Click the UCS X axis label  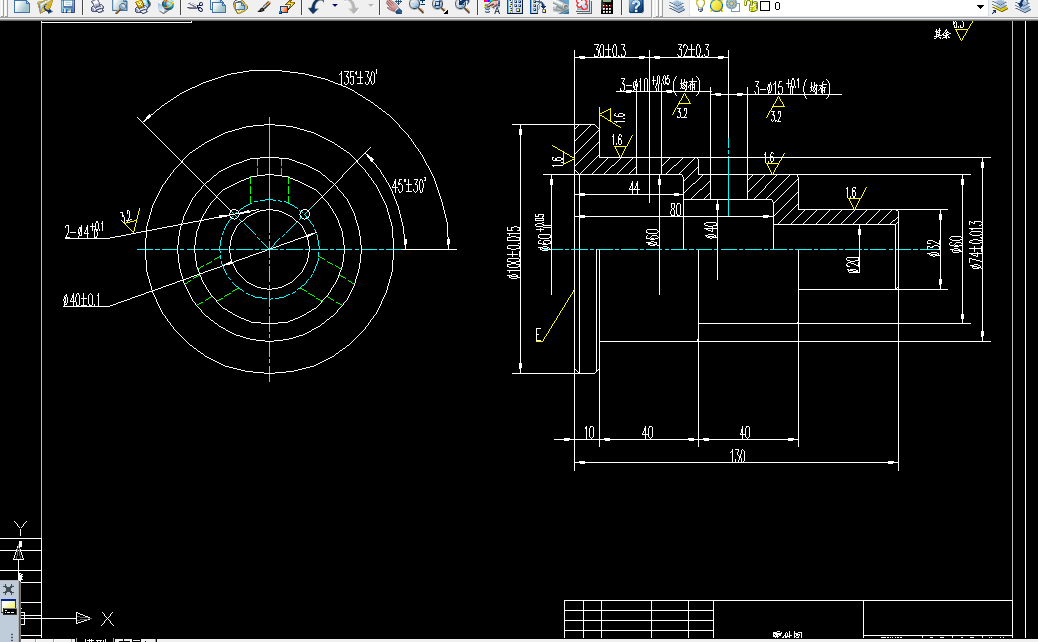pos(107,619)
